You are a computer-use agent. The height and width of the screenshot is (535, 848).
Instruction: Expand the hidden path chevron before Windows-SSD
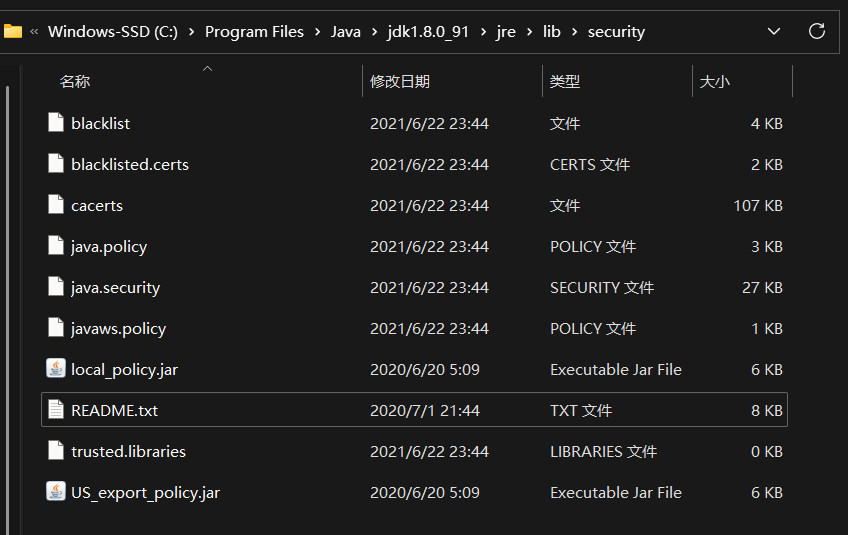click(35, 32)
